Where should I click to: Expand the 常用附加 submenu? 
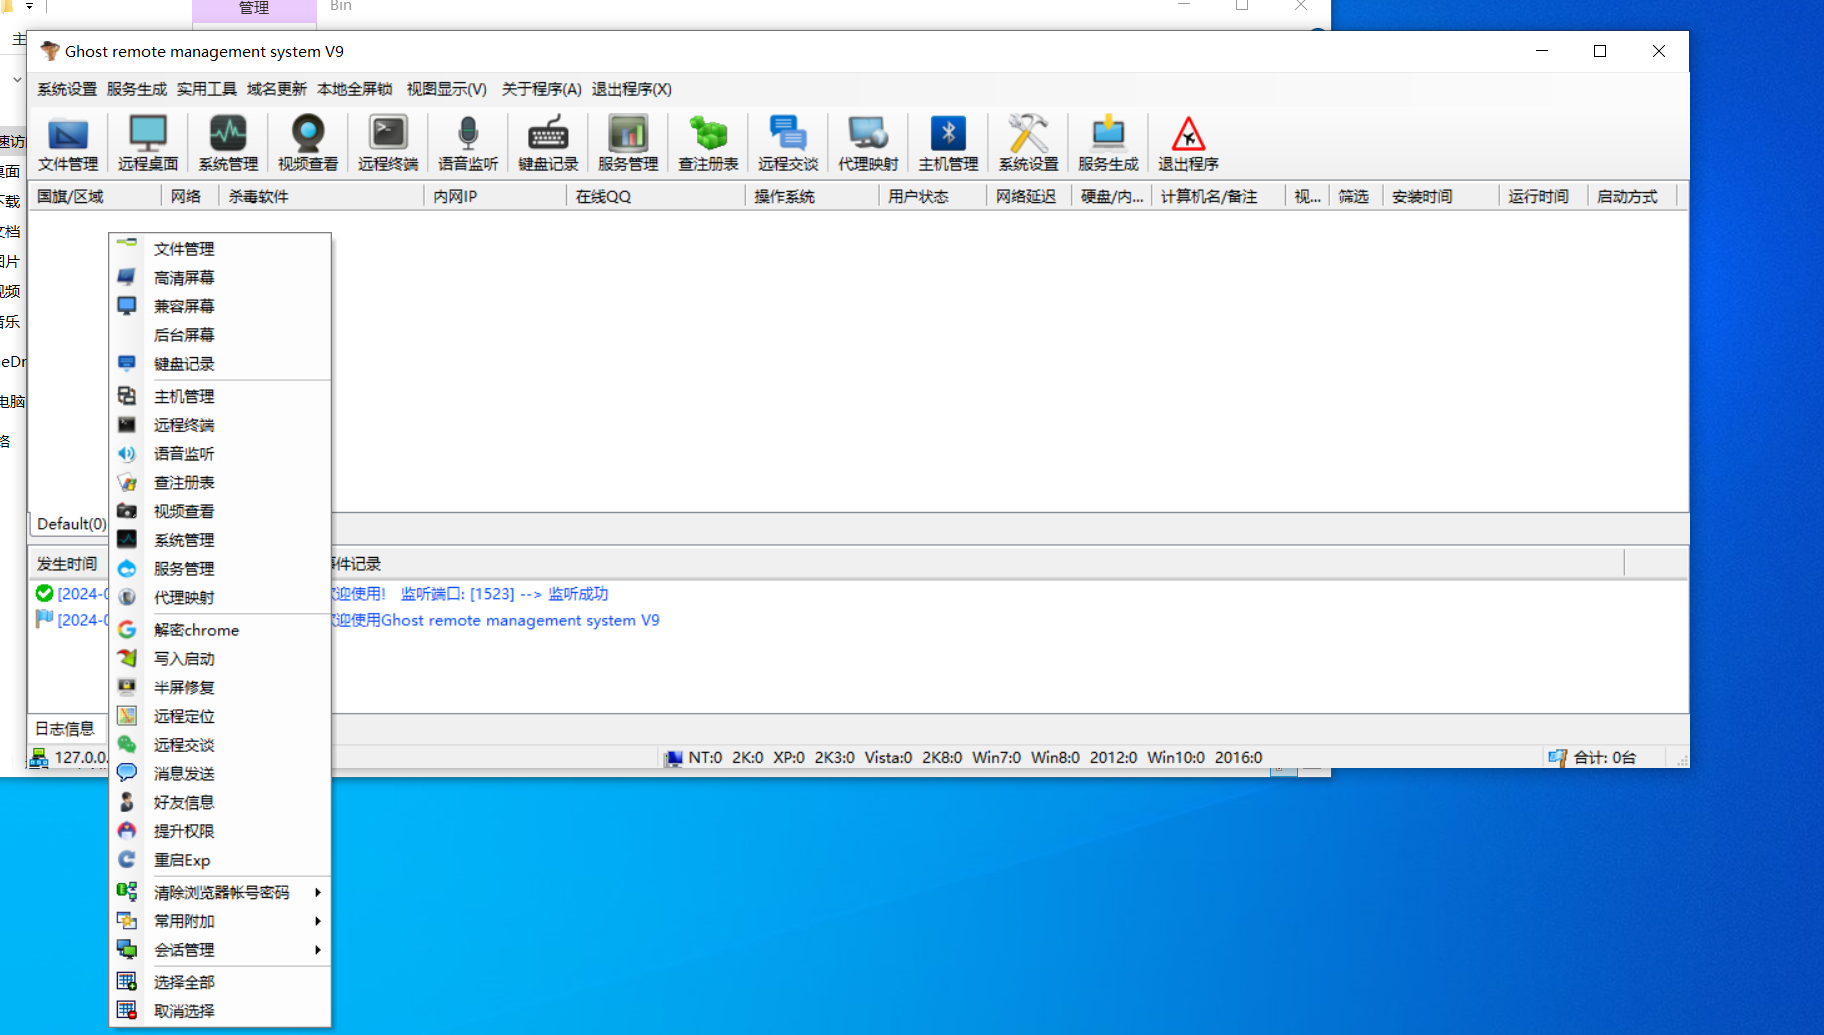(220, 921)
